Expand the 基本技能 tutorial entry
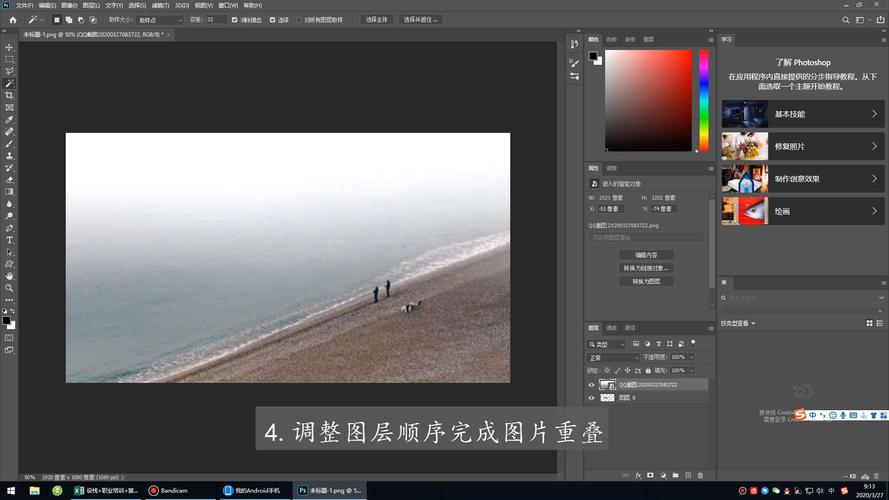The height and width of the screenshot is (500, 889). tap(799, 114)
